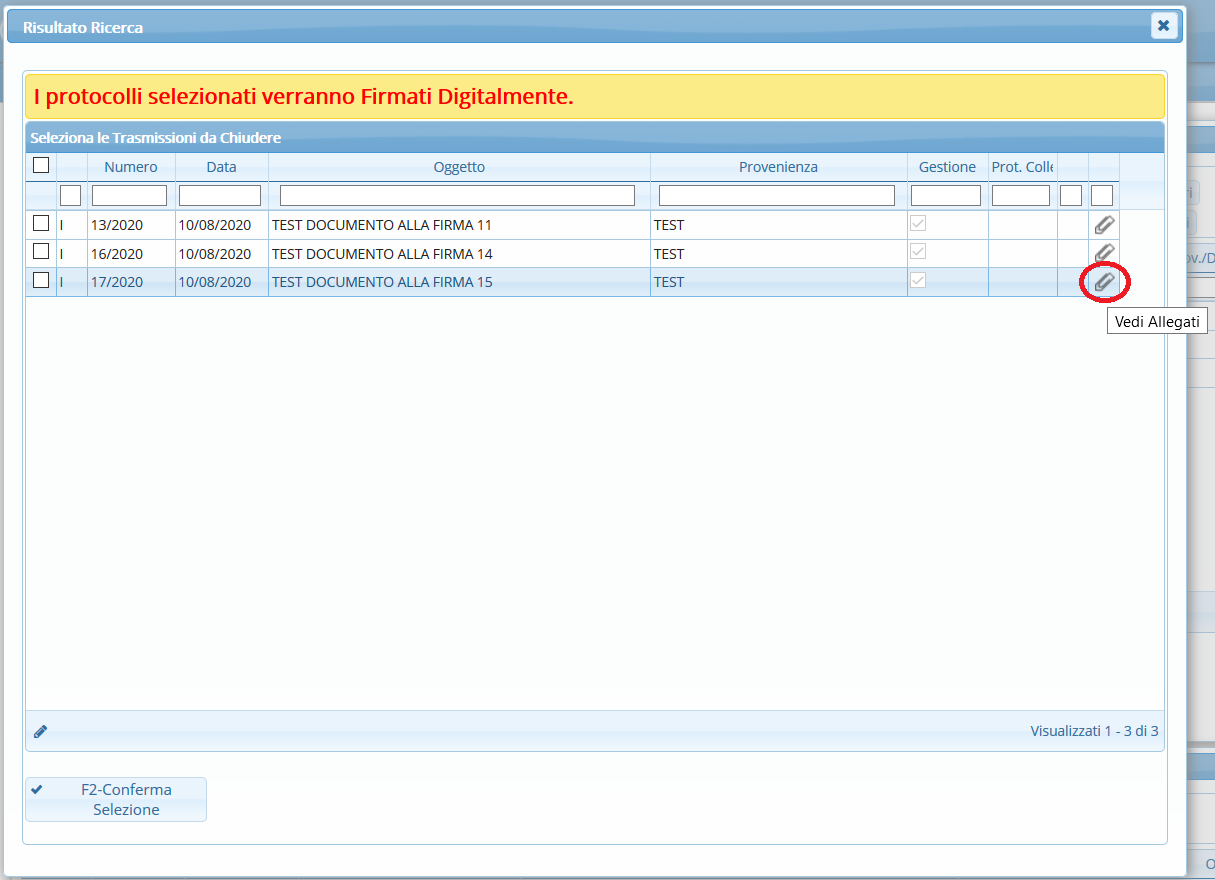Open row TEST DOCUMENTO ALLA FIRMA 14
The image size is (1215, 880).
(x=382, y=254)
